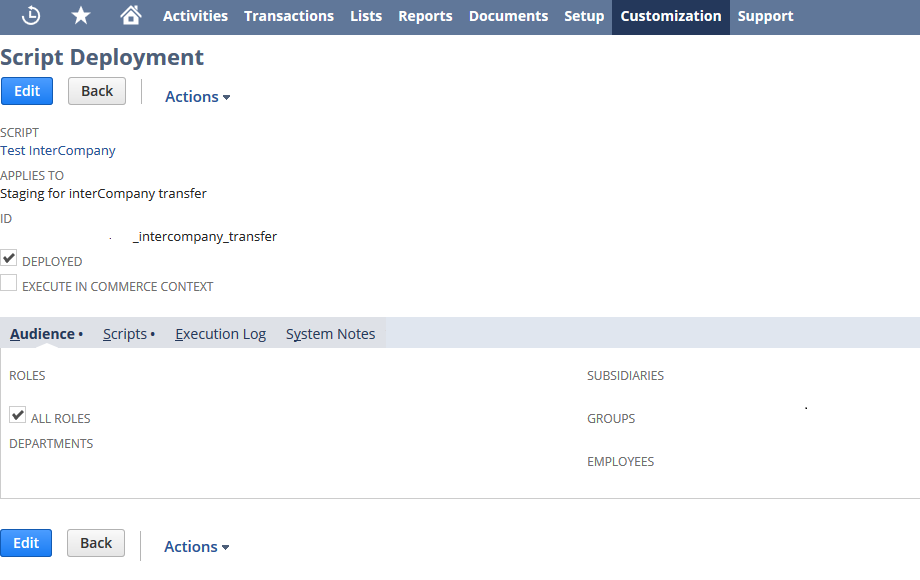Click the top Edit button
The height and width of the screenshot is (580, 920).
[x=27, y=91]
